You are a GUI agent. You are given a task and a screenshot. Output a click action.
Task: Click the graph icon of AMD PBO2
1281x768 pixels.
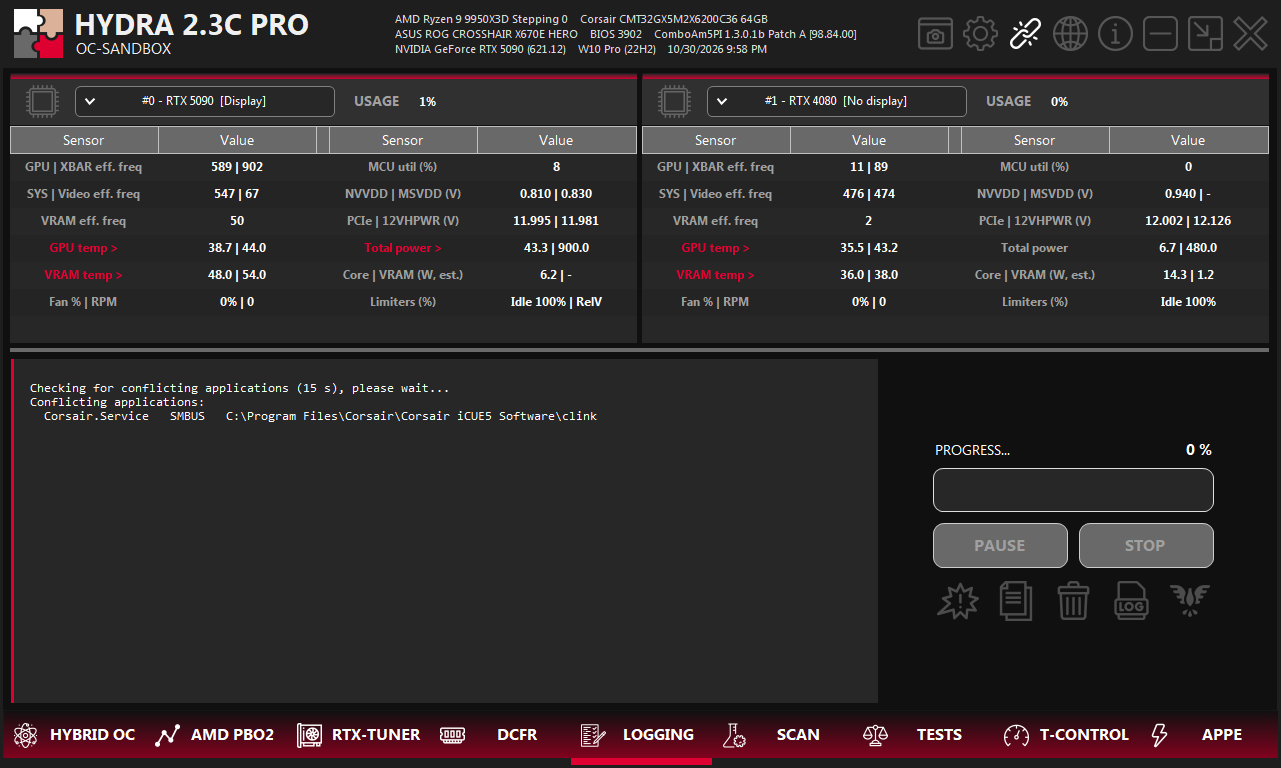(167, 735)
